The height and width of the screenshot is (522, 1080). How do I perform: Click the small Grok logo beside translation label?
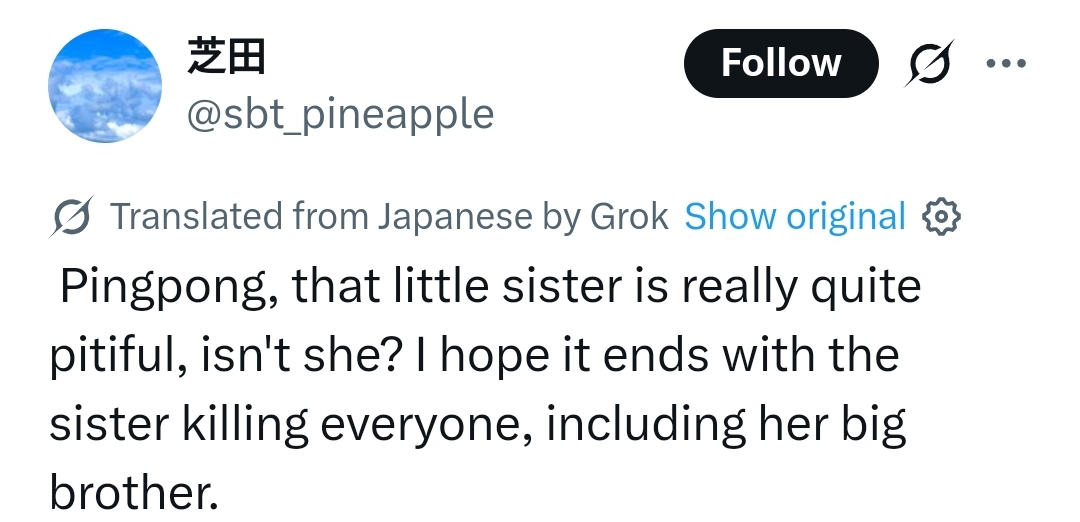(71, 217)
